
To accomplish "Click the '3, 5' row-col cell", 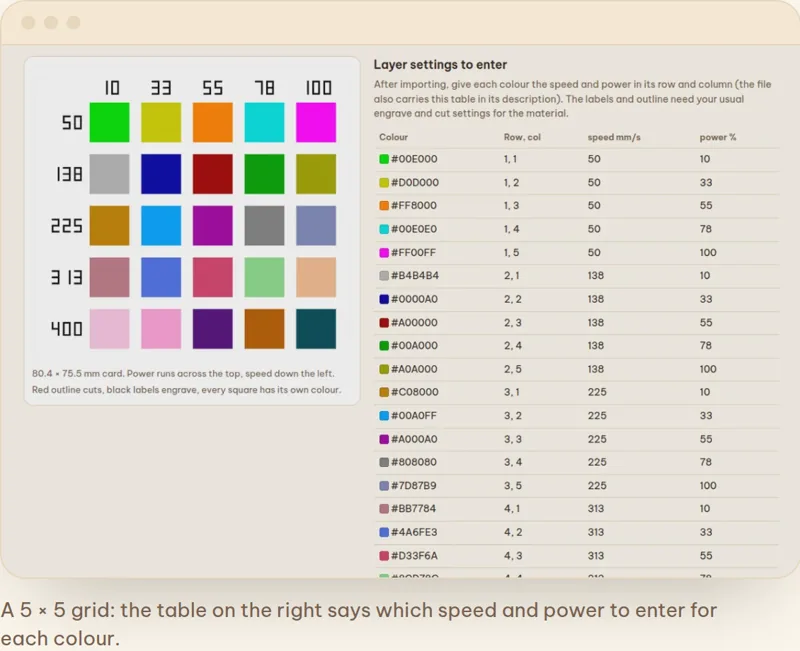I will tap(513, 486).
